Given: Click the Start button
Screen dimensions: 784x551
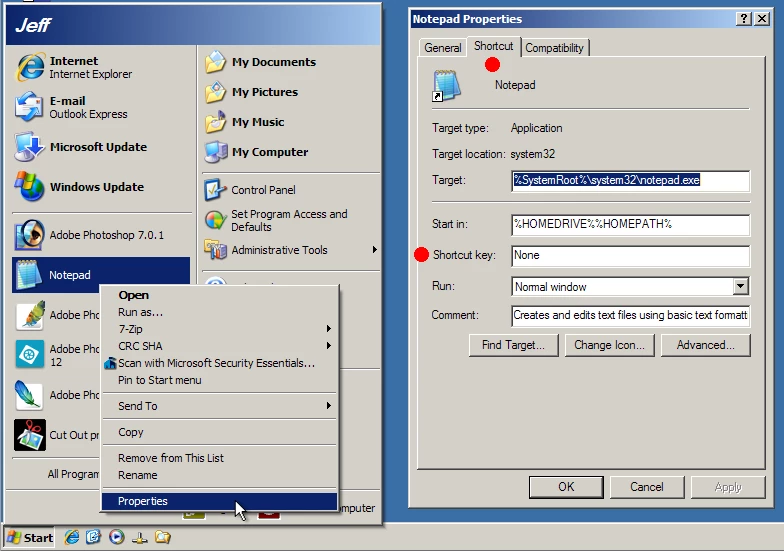Looking at the screenshot, I should tap(30, 538).
